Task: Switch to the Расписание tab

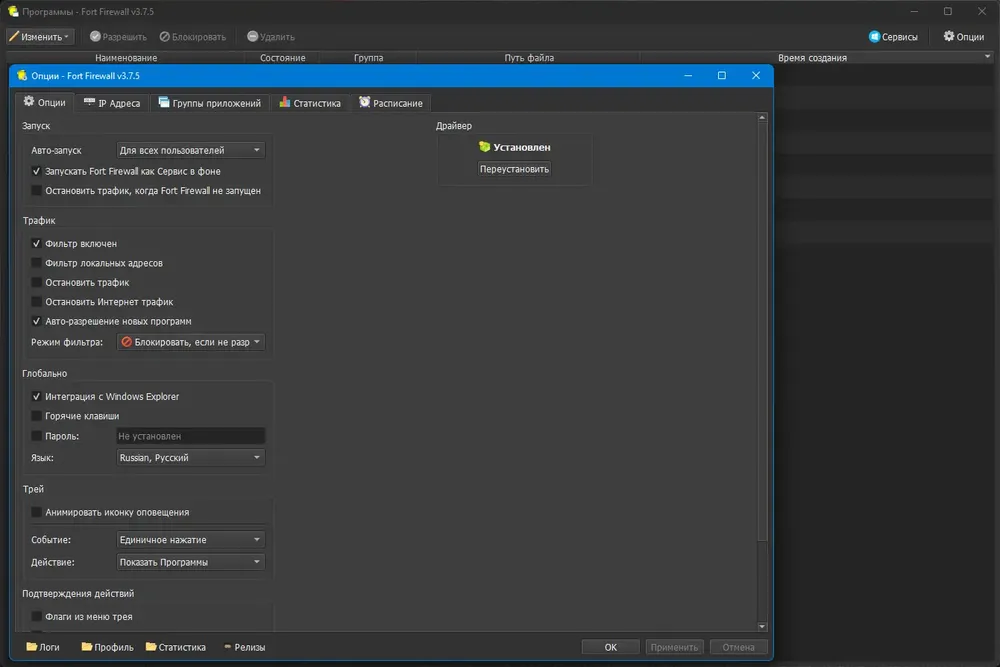Action: [x=391, y=103]
